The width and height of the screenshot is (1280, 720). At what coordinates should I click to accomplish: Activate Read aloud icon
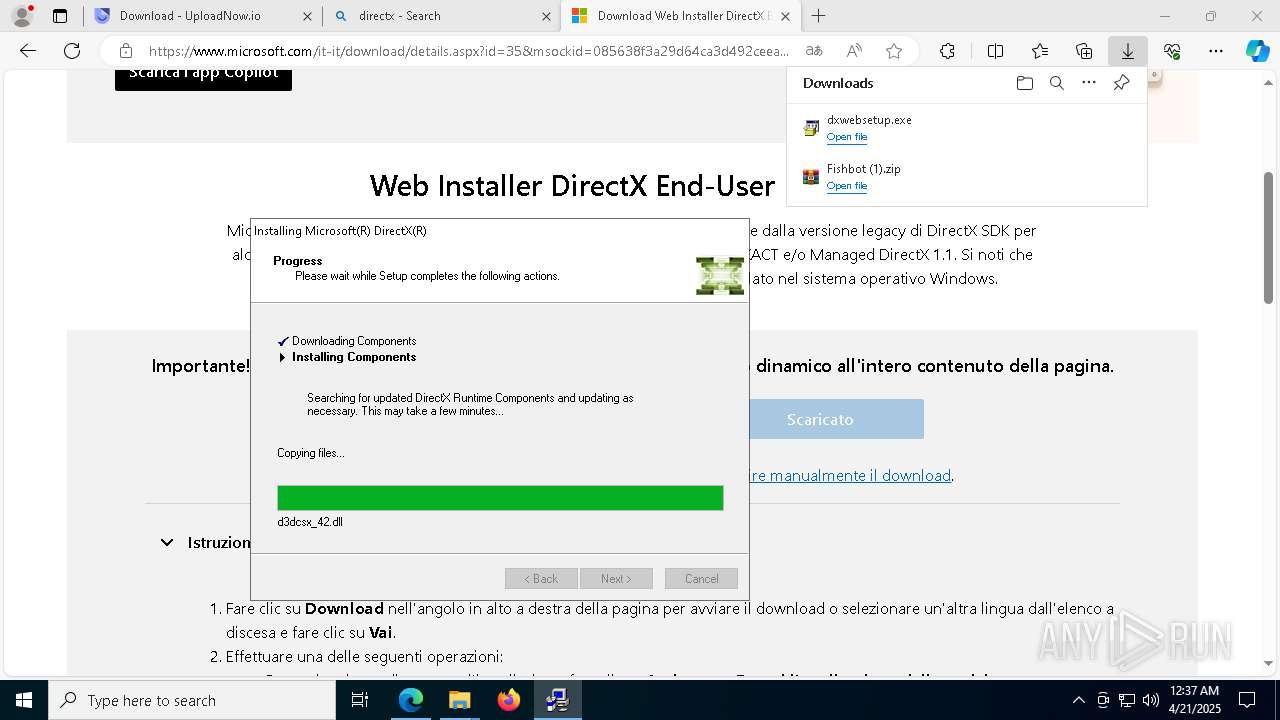tap(854, 51)
